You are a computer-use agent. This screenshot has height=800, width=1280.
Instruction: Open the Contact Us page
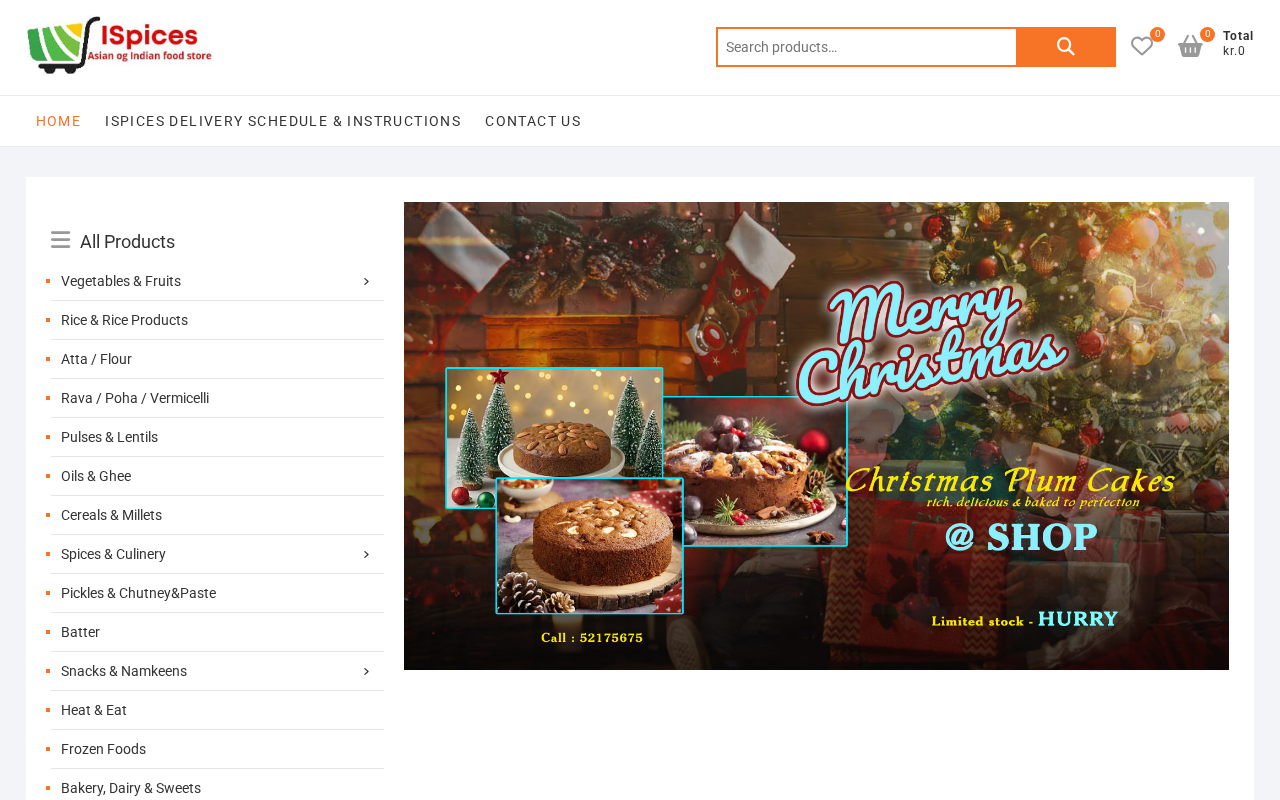tap(533, 121)
